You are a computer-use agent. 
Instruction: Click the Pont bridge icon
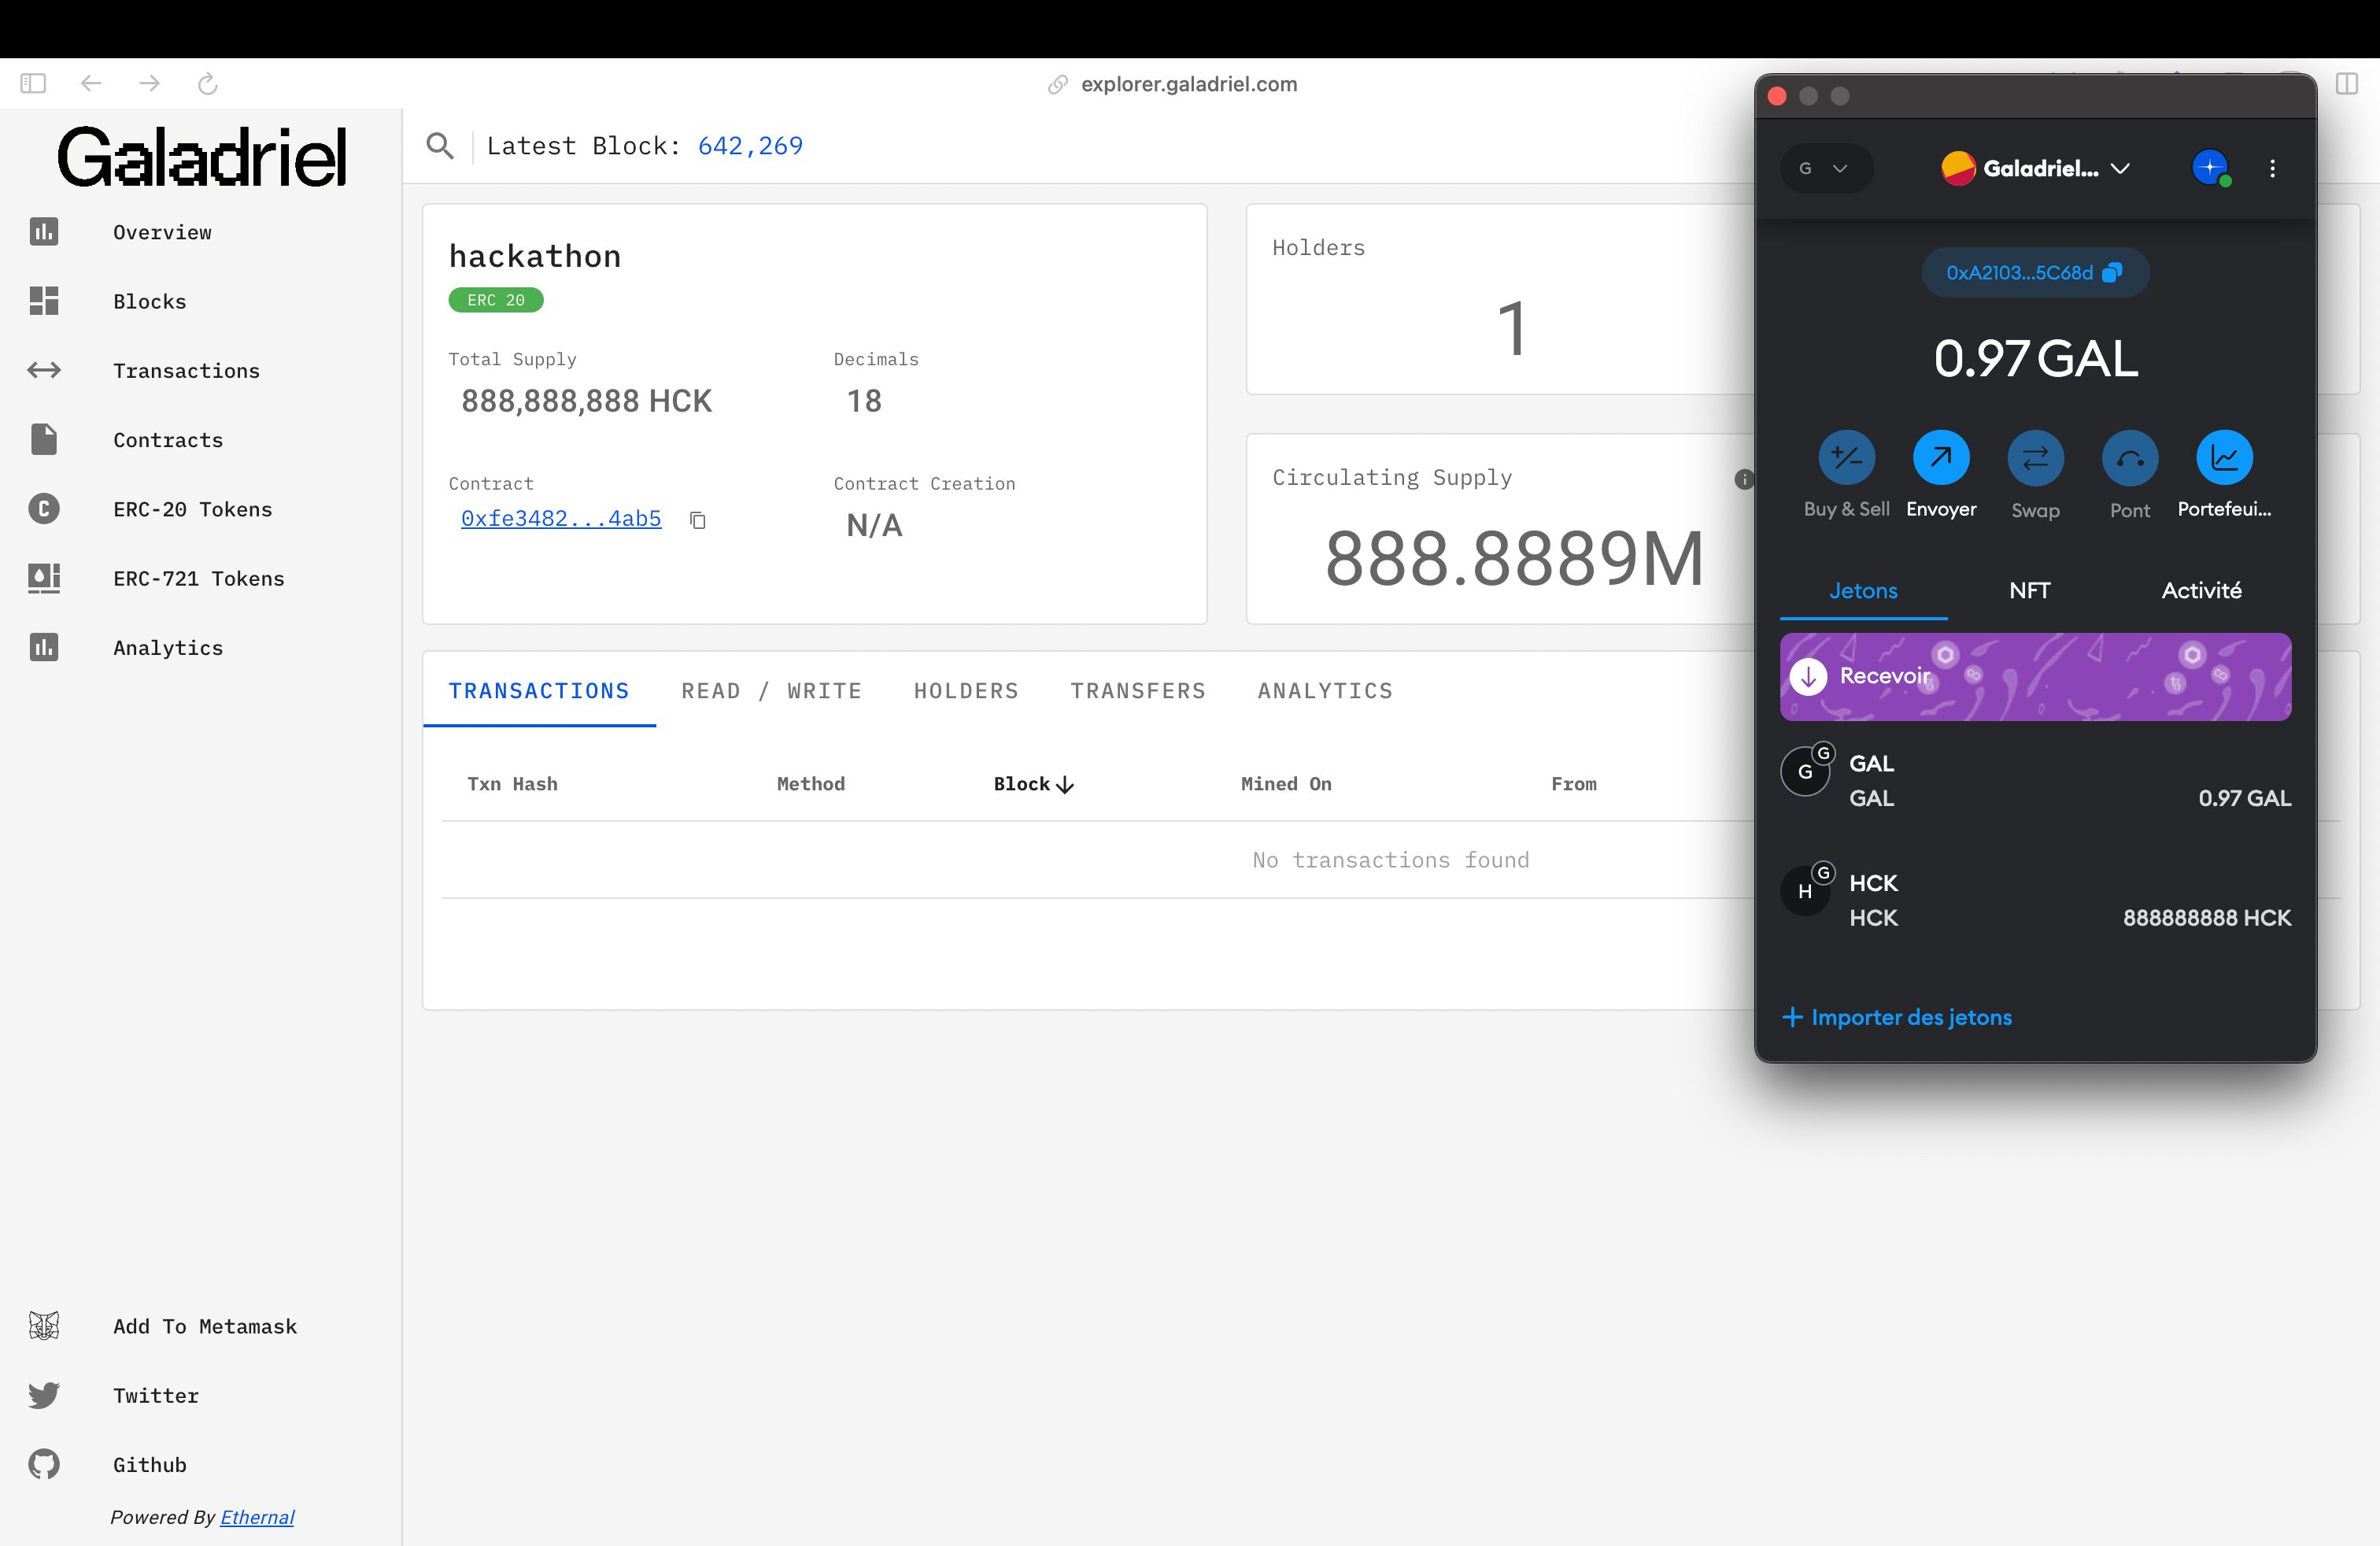click(x=2130, y=458)
